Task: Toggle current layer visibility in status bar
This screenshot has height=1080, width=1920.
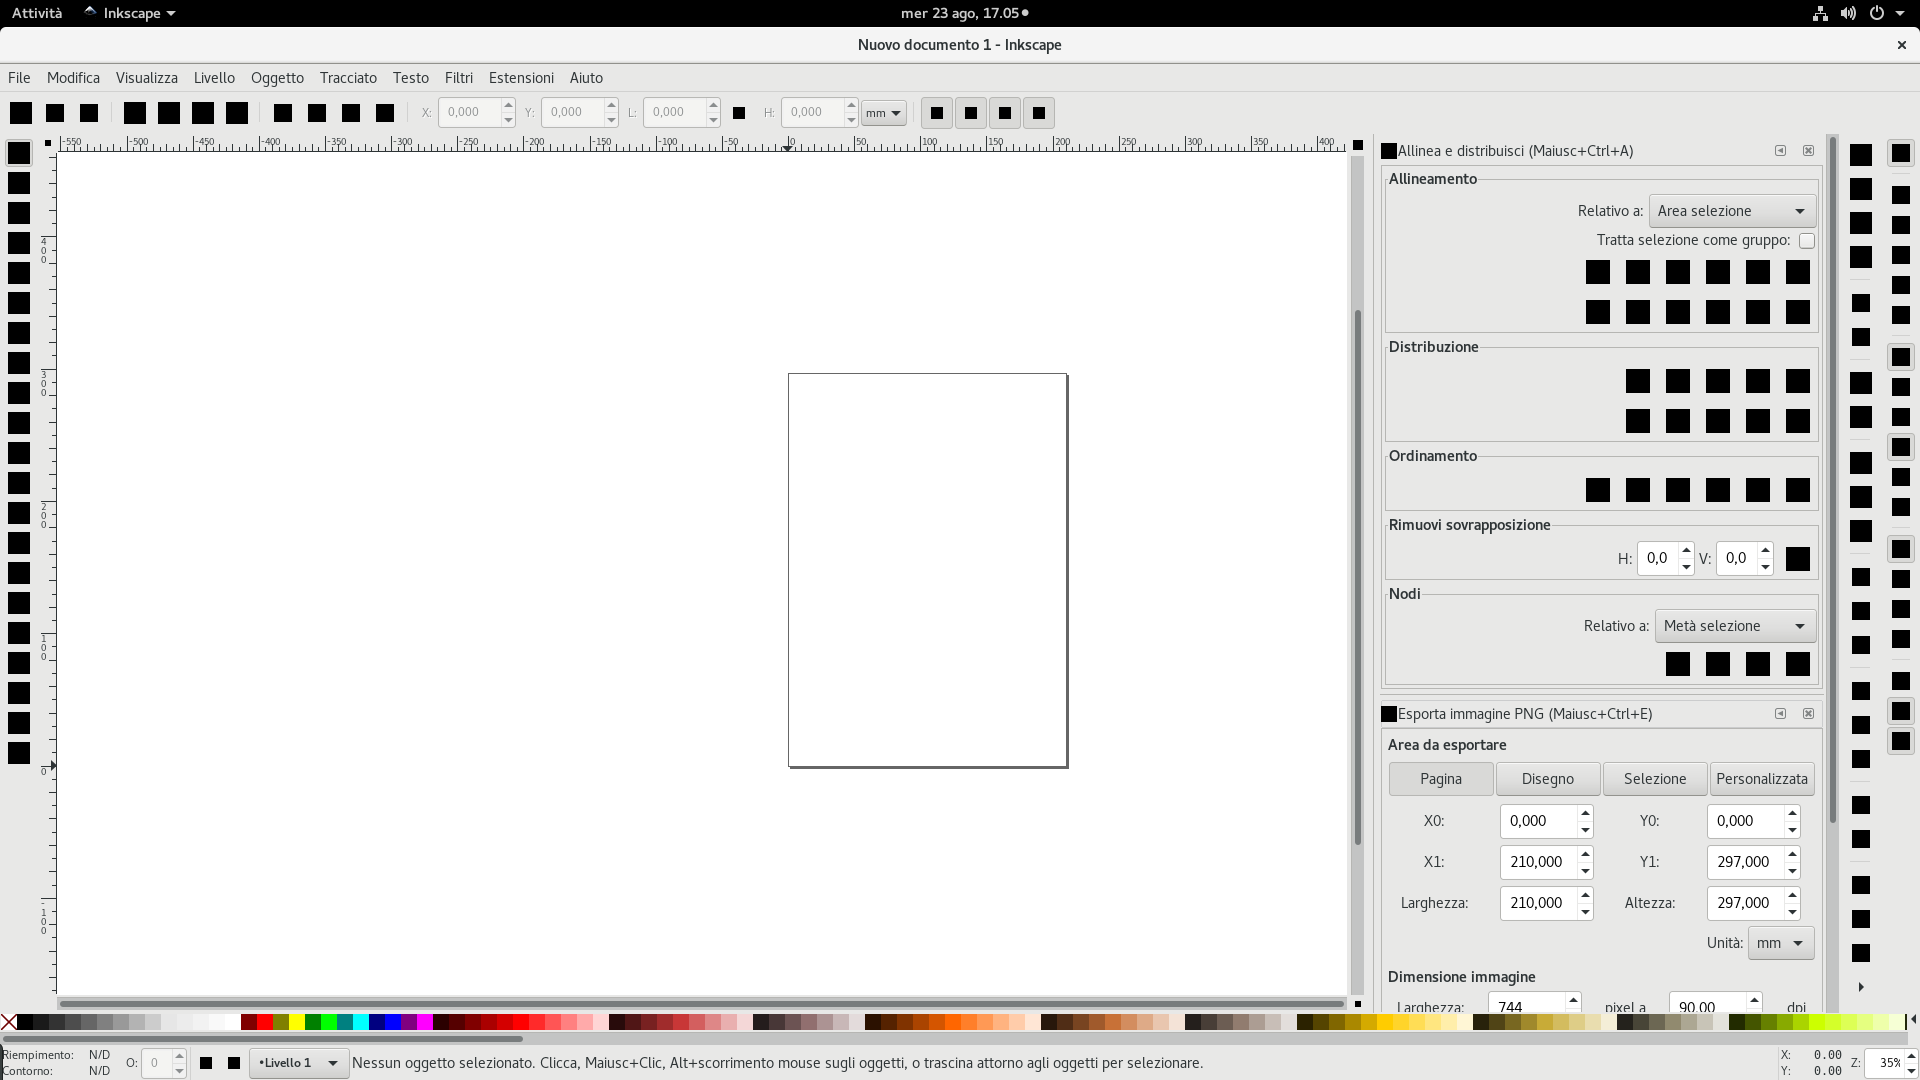Action: coord(206,1063)
